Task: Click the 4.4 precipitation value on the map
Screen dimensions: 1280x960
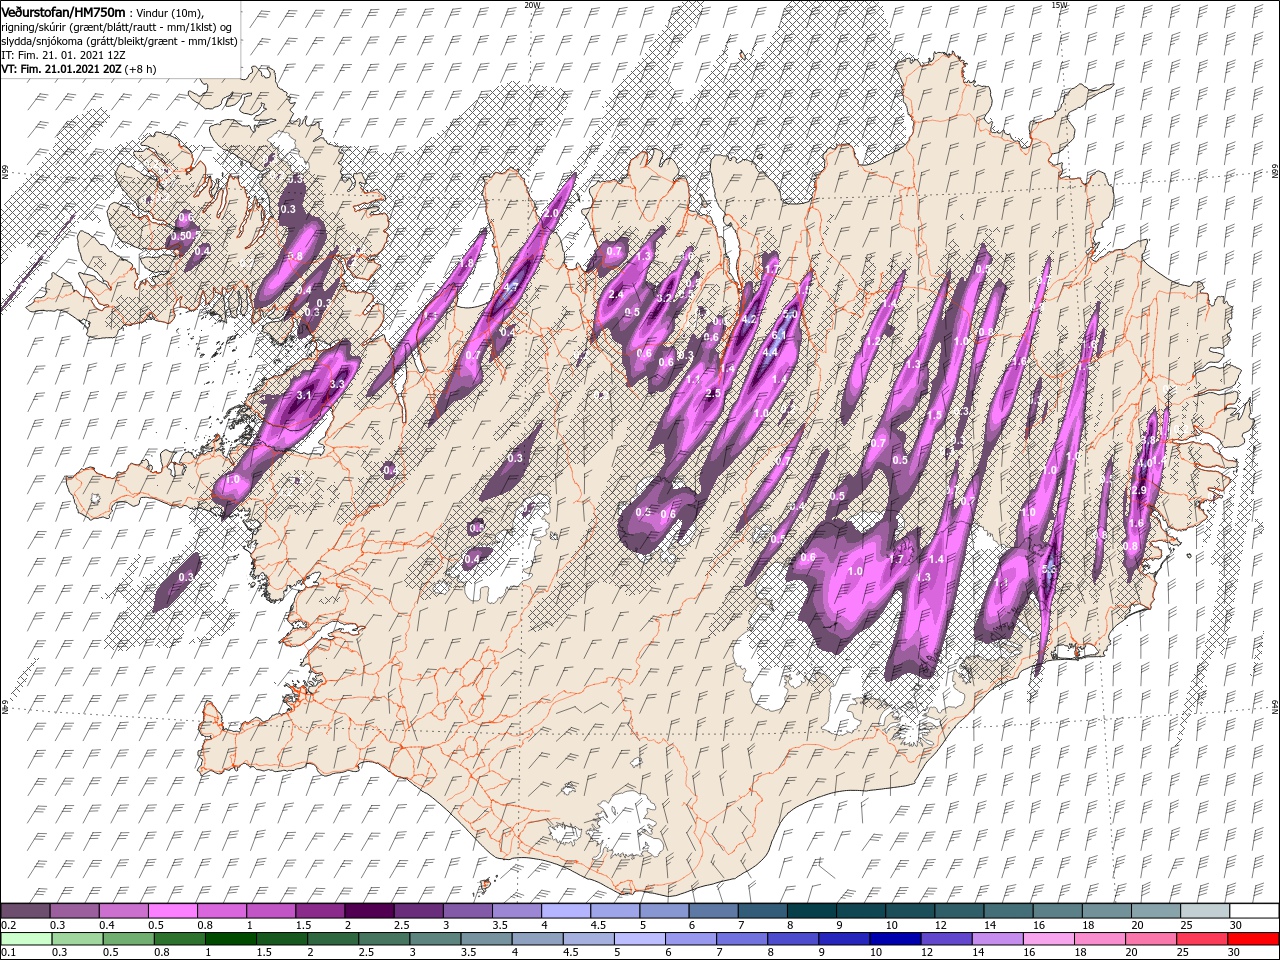Action: point(770,352)
